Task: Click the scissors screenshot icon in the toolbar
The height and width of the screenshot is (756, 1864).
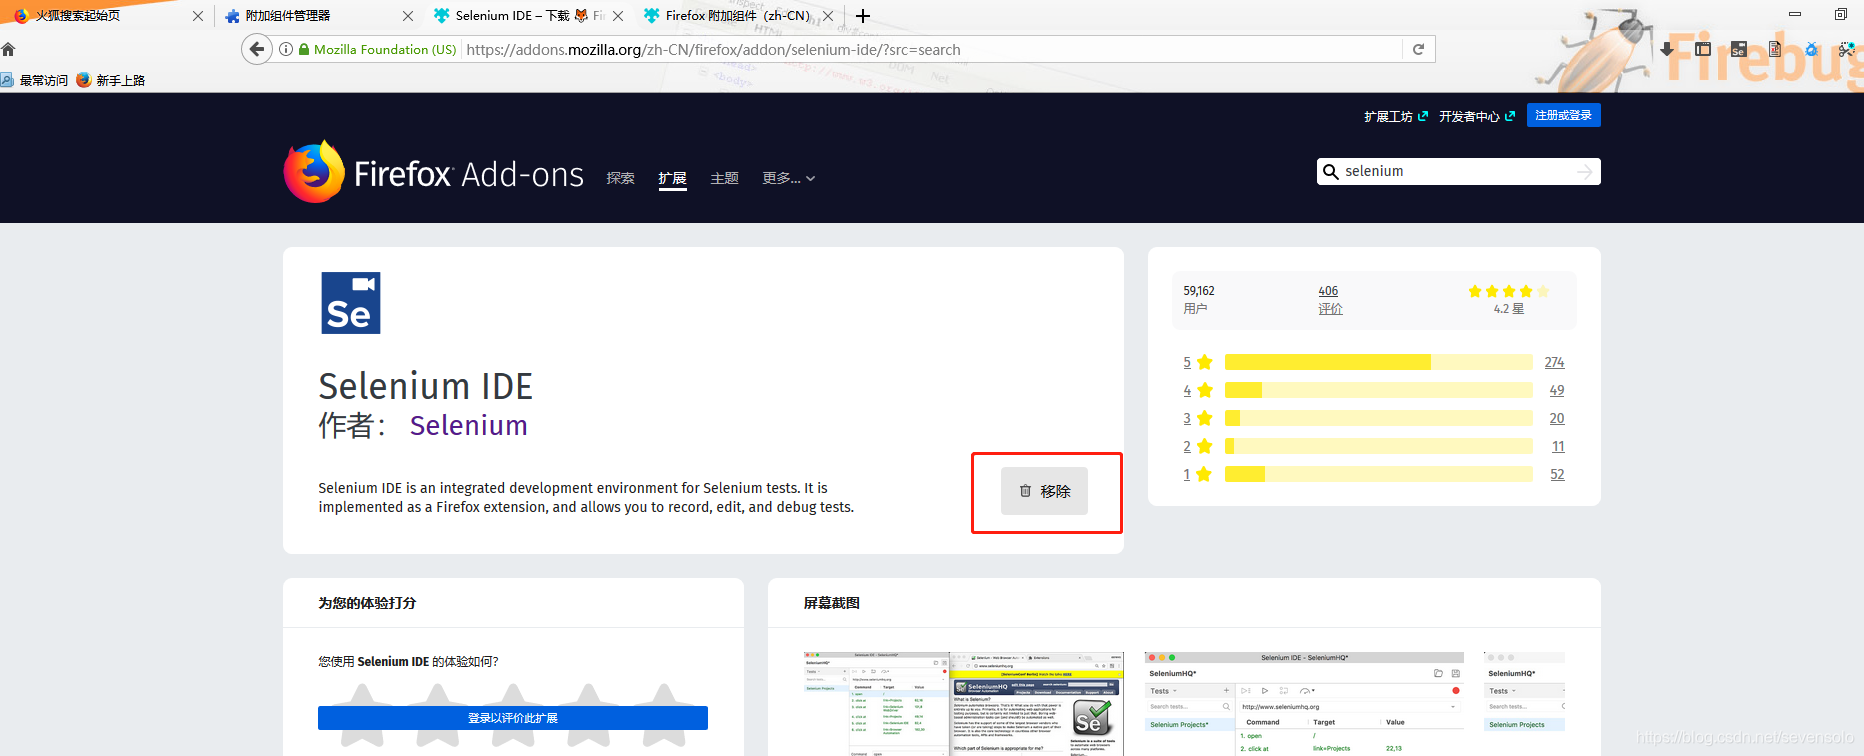Action: tap(1847, 49)
